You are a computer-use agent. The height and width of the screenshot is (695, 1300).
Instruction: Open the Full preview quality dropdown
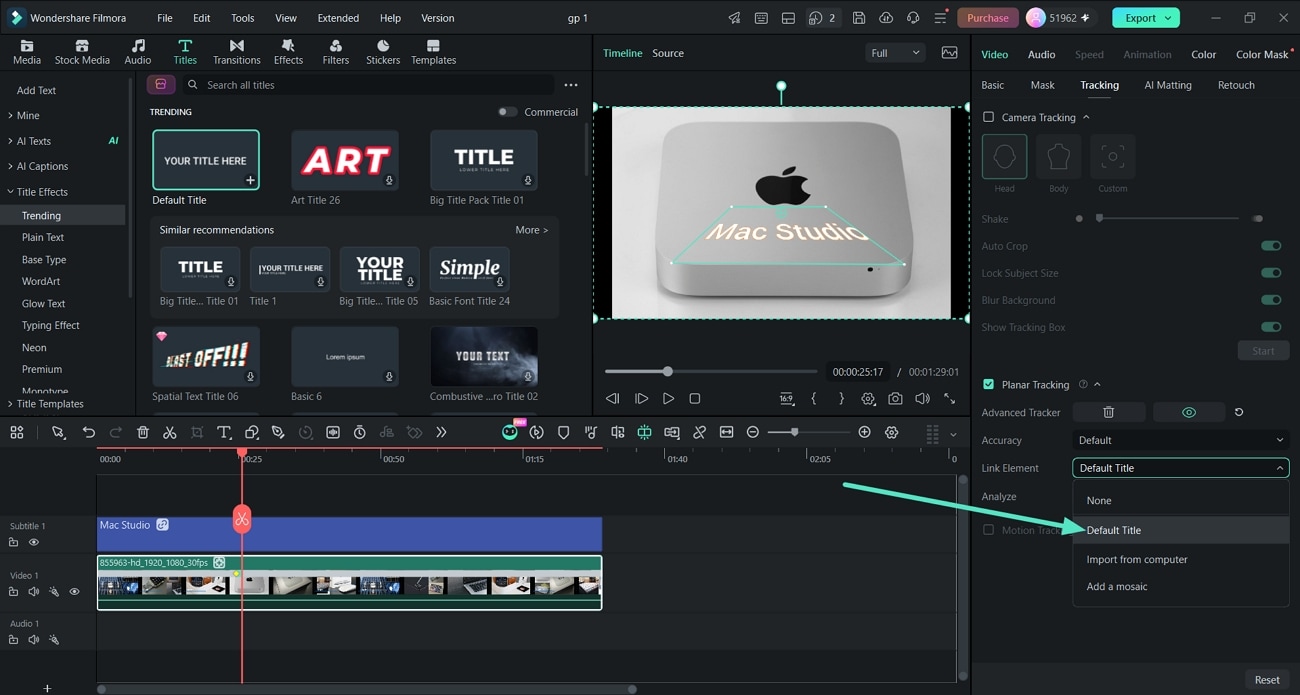point(895,53)
